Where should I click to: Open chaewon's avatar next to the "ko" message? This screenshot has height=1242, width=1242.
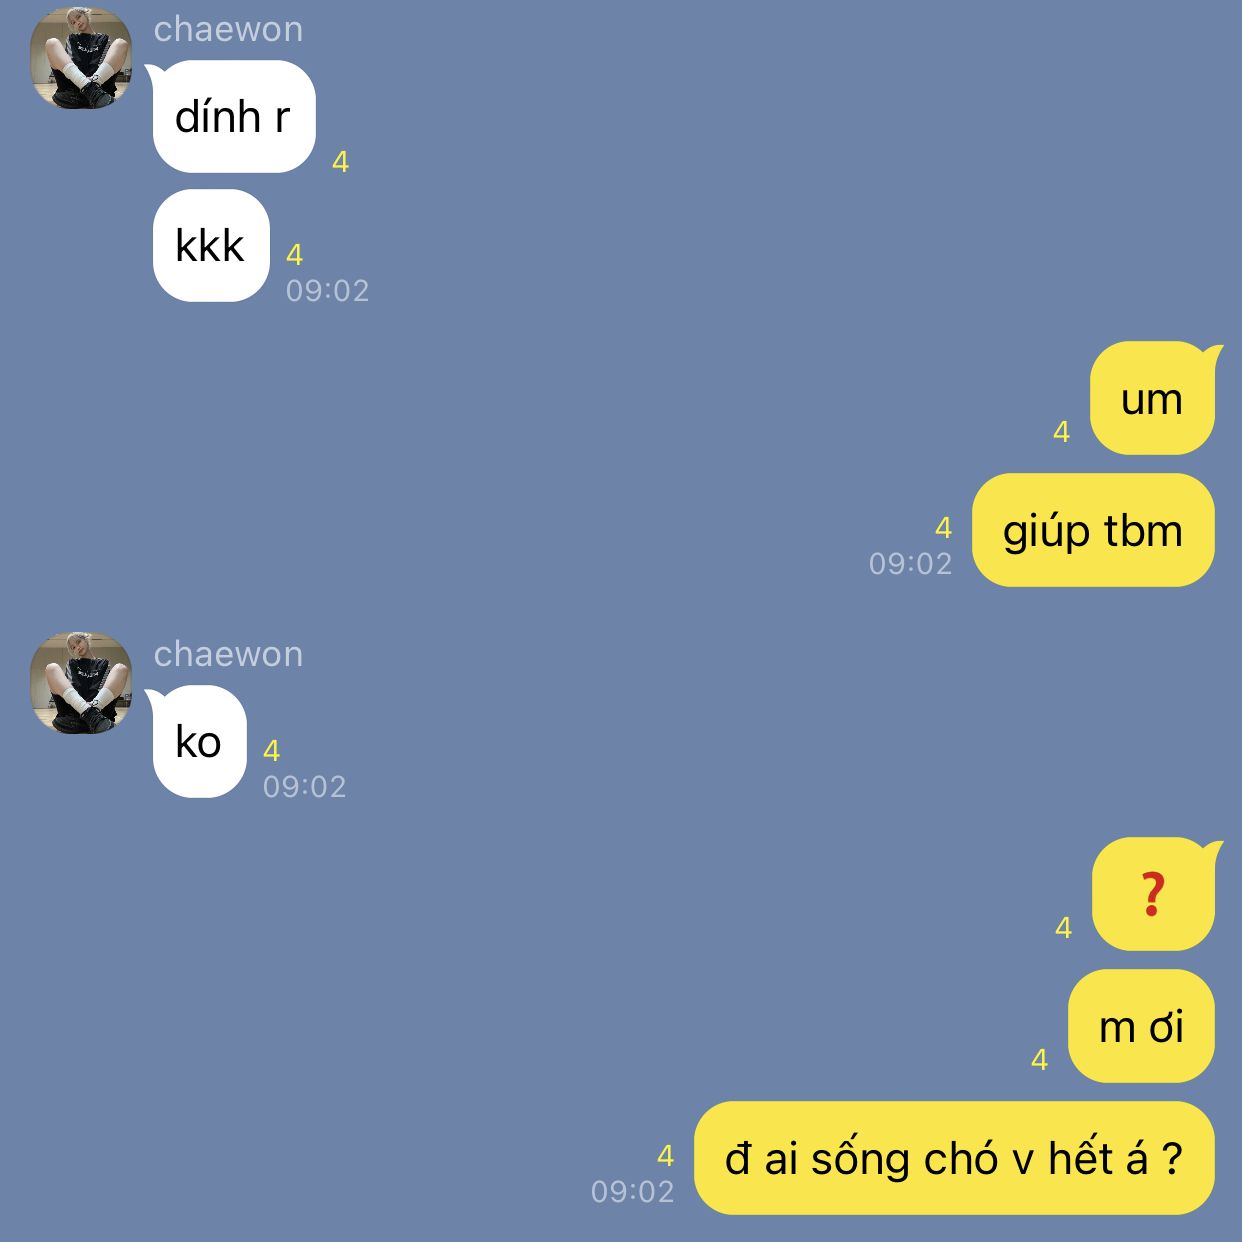(x=81, y=683)
